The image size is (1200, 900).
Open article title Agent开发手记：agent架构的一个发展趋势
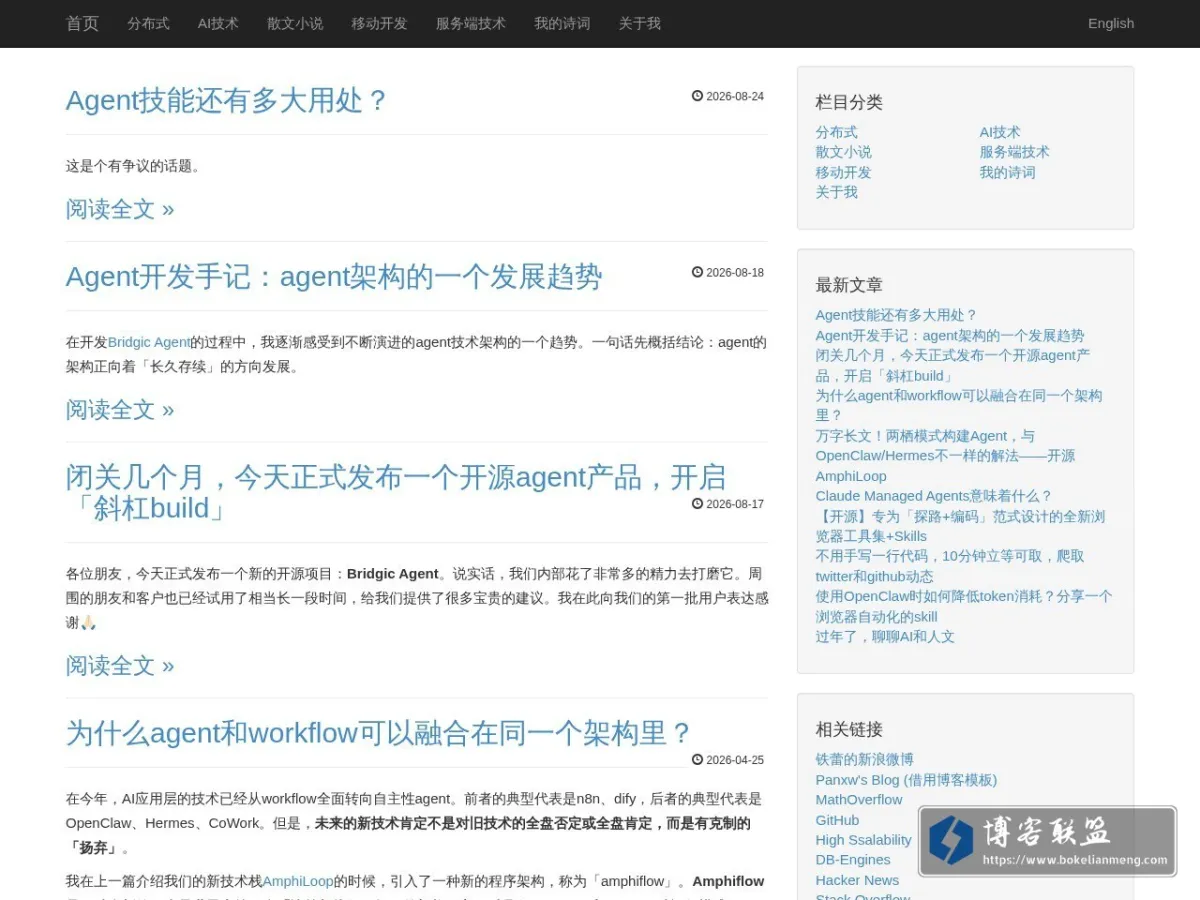point(334,276)
